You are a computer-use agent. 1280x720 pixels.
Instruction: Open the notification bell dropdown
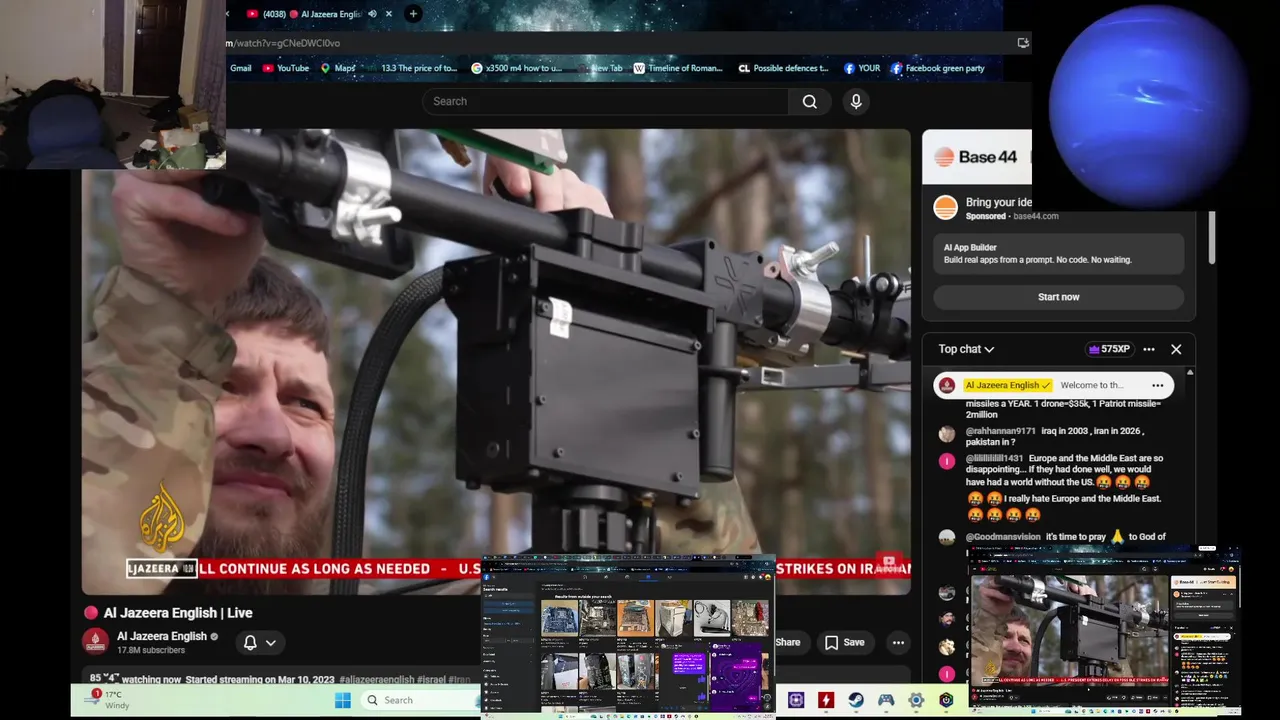(x=259, y=642)
